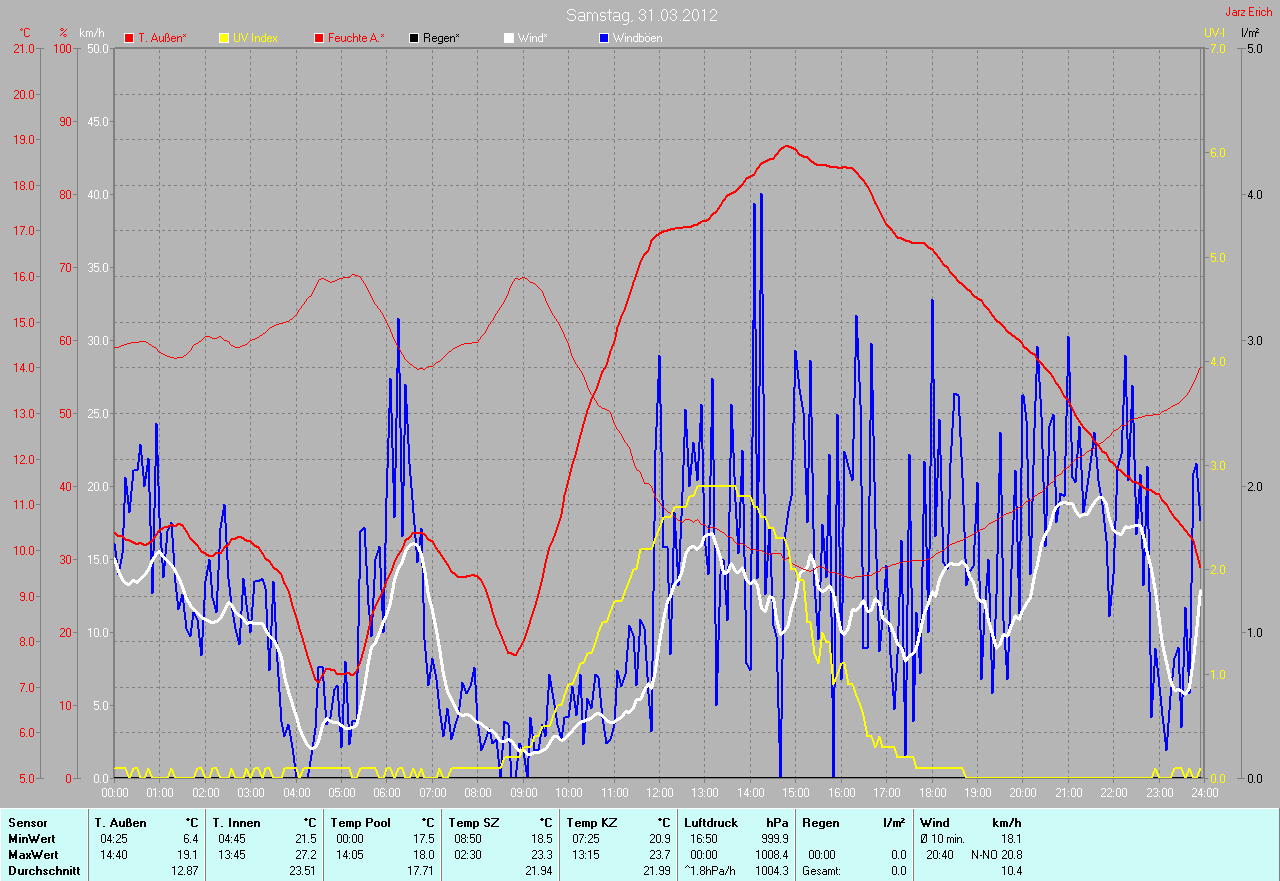This screenshot has width=1280, height=881.
Task: Click the red T. Außen legend swatch
Action: (129, 38)
